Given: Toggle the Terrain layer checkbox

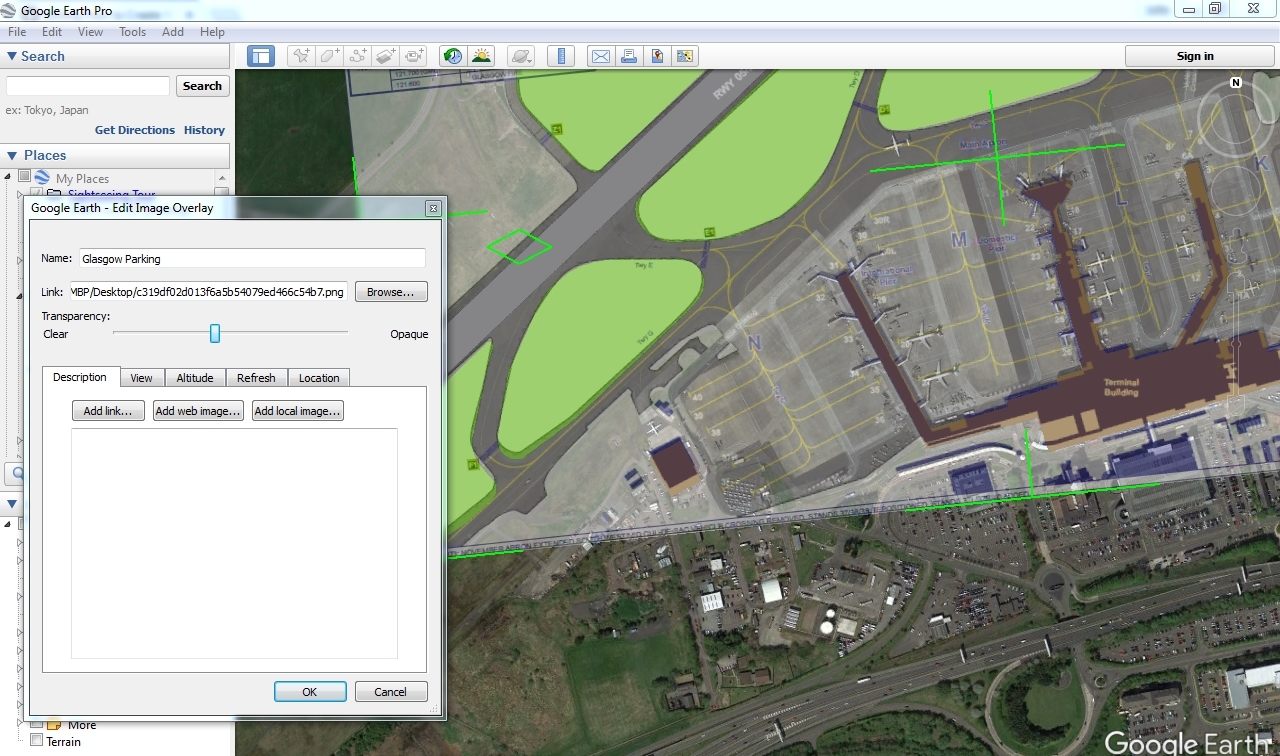Looking at the screenshot, I should [37, 741].
